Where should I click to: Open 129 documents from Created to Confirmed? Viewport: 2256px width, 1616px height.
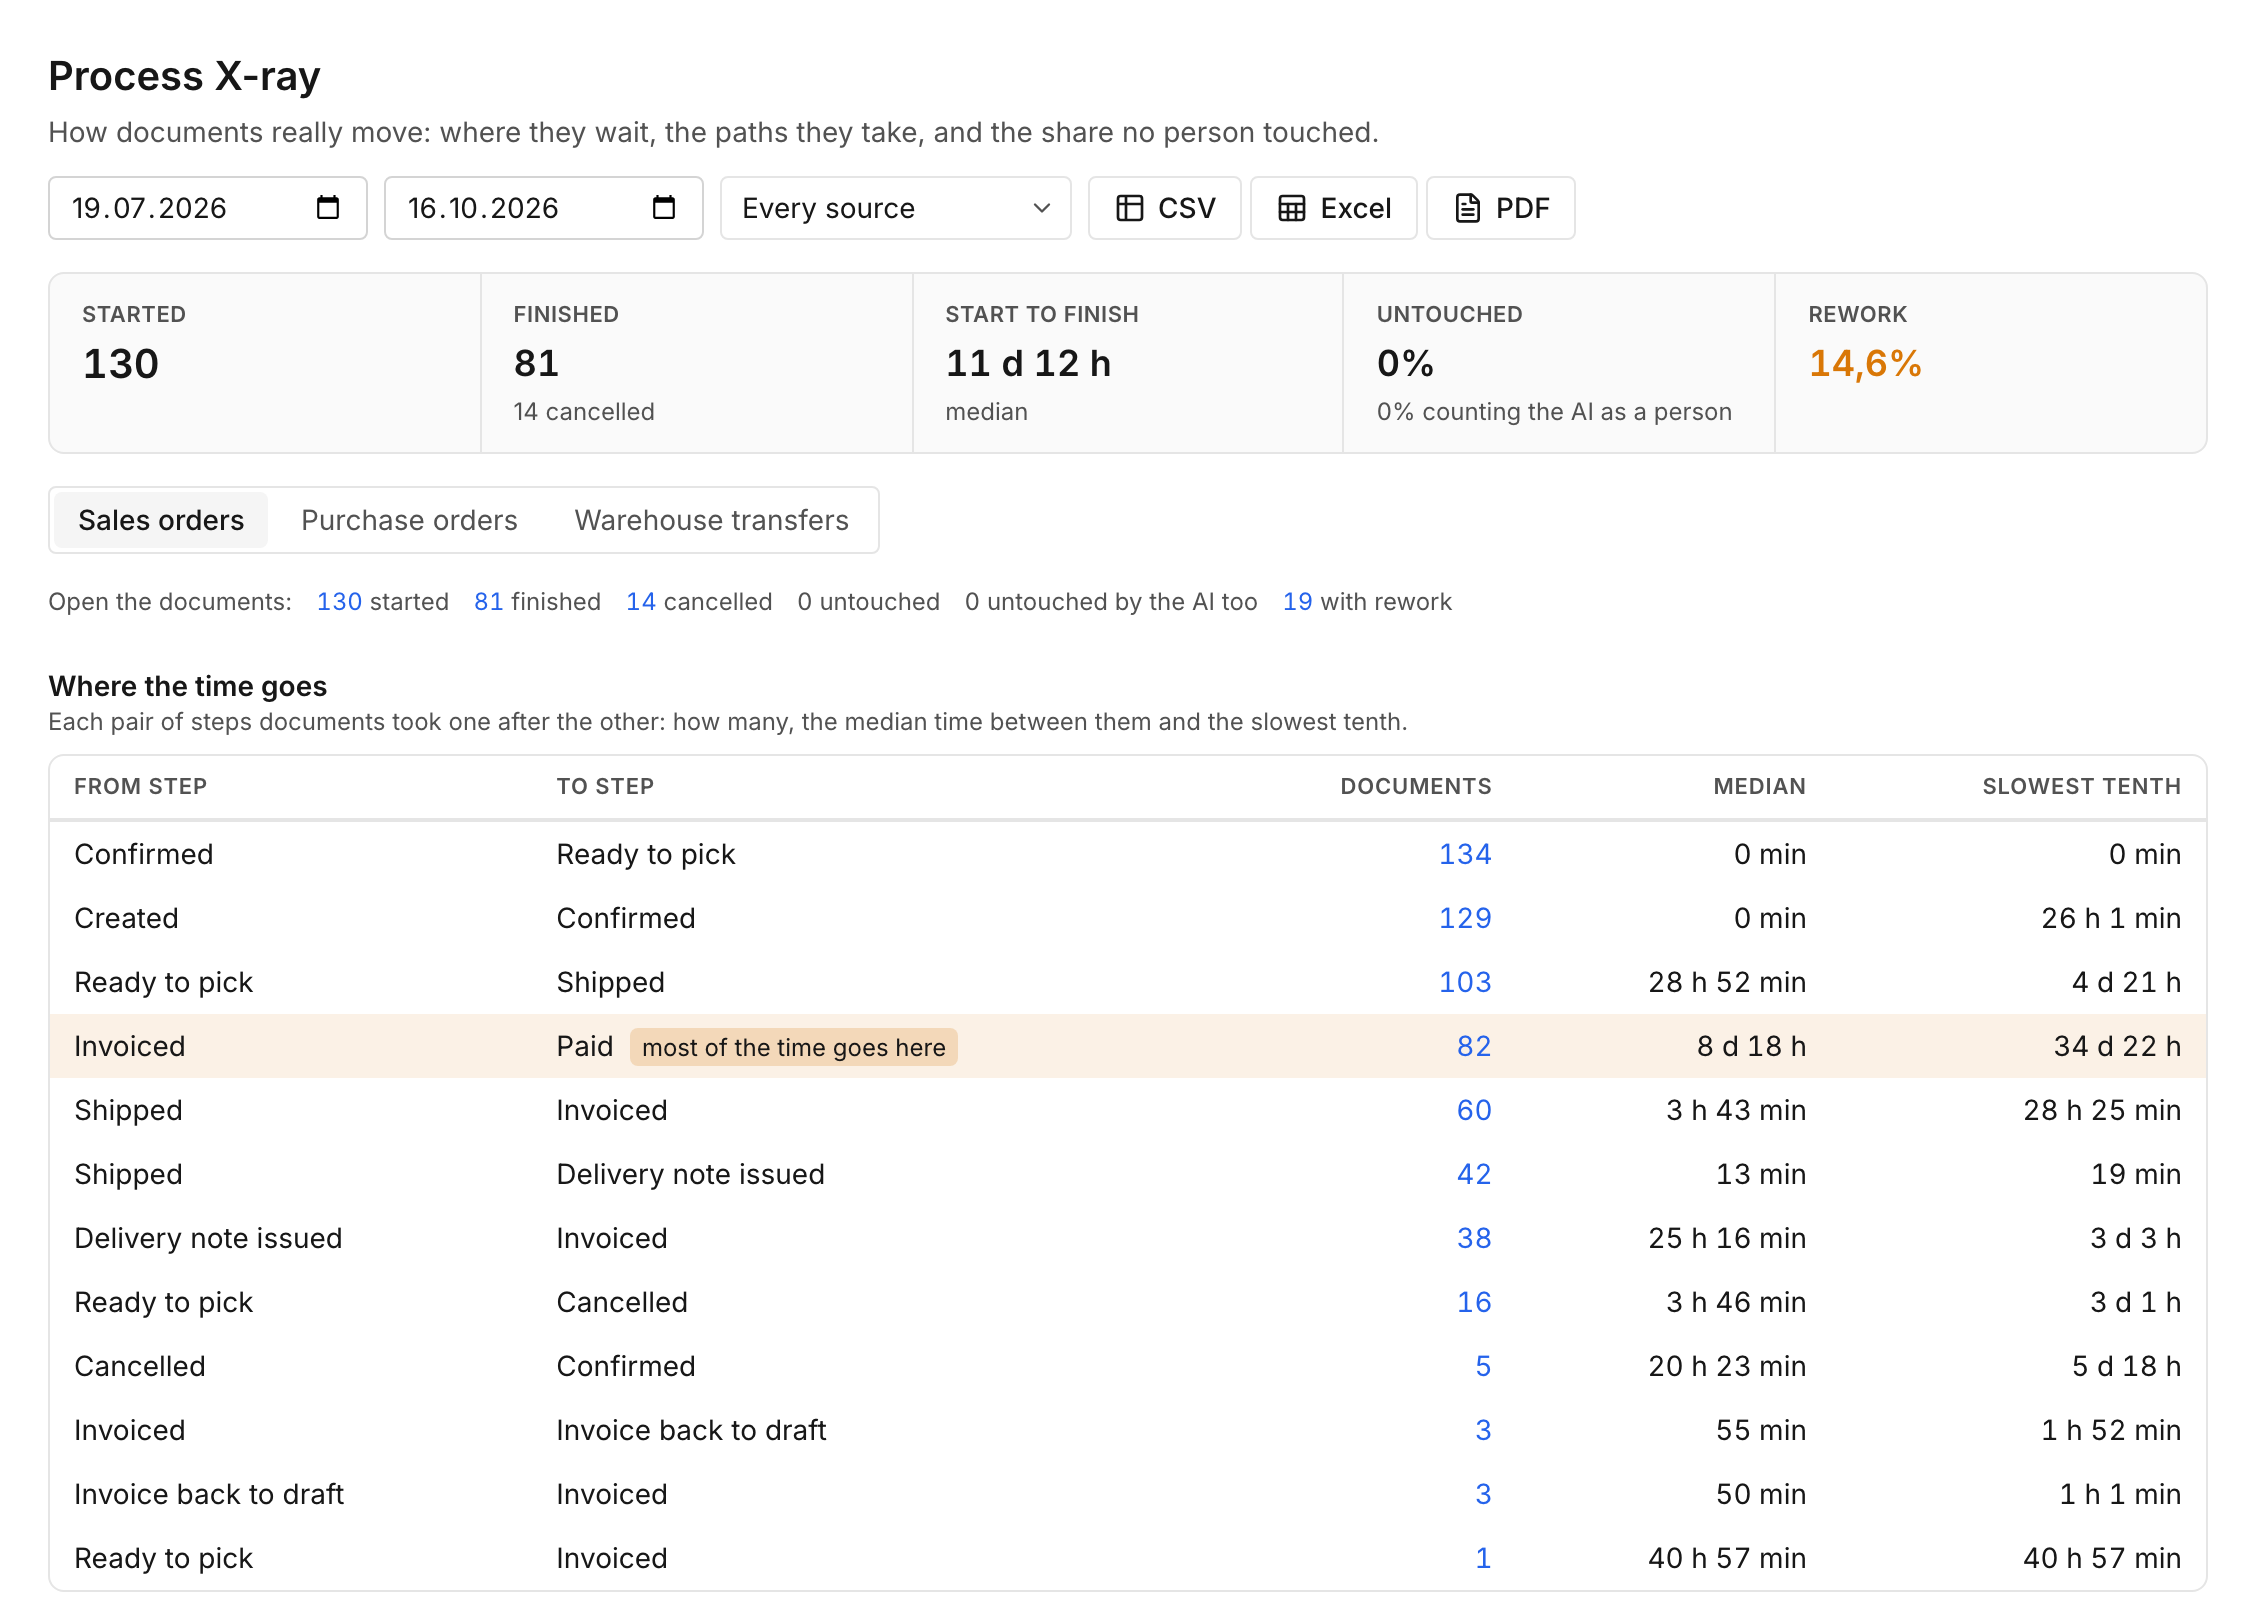[x=1465, y=918]
